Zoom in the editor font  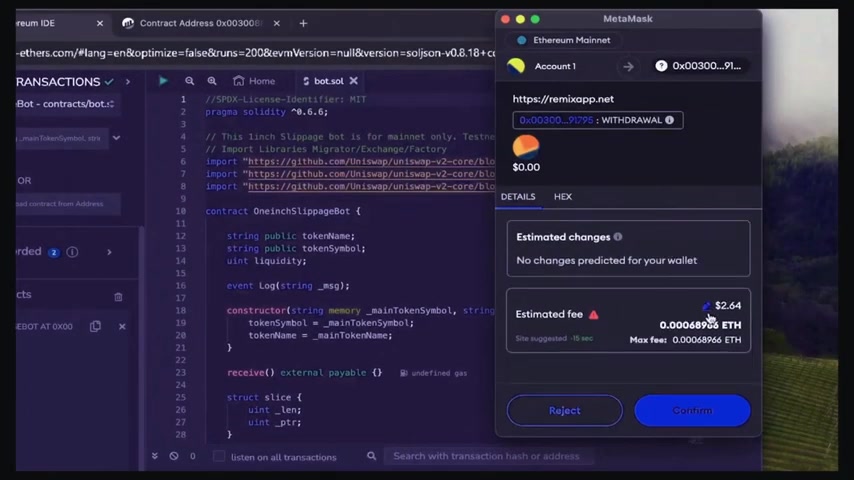[x=212, y=81]
